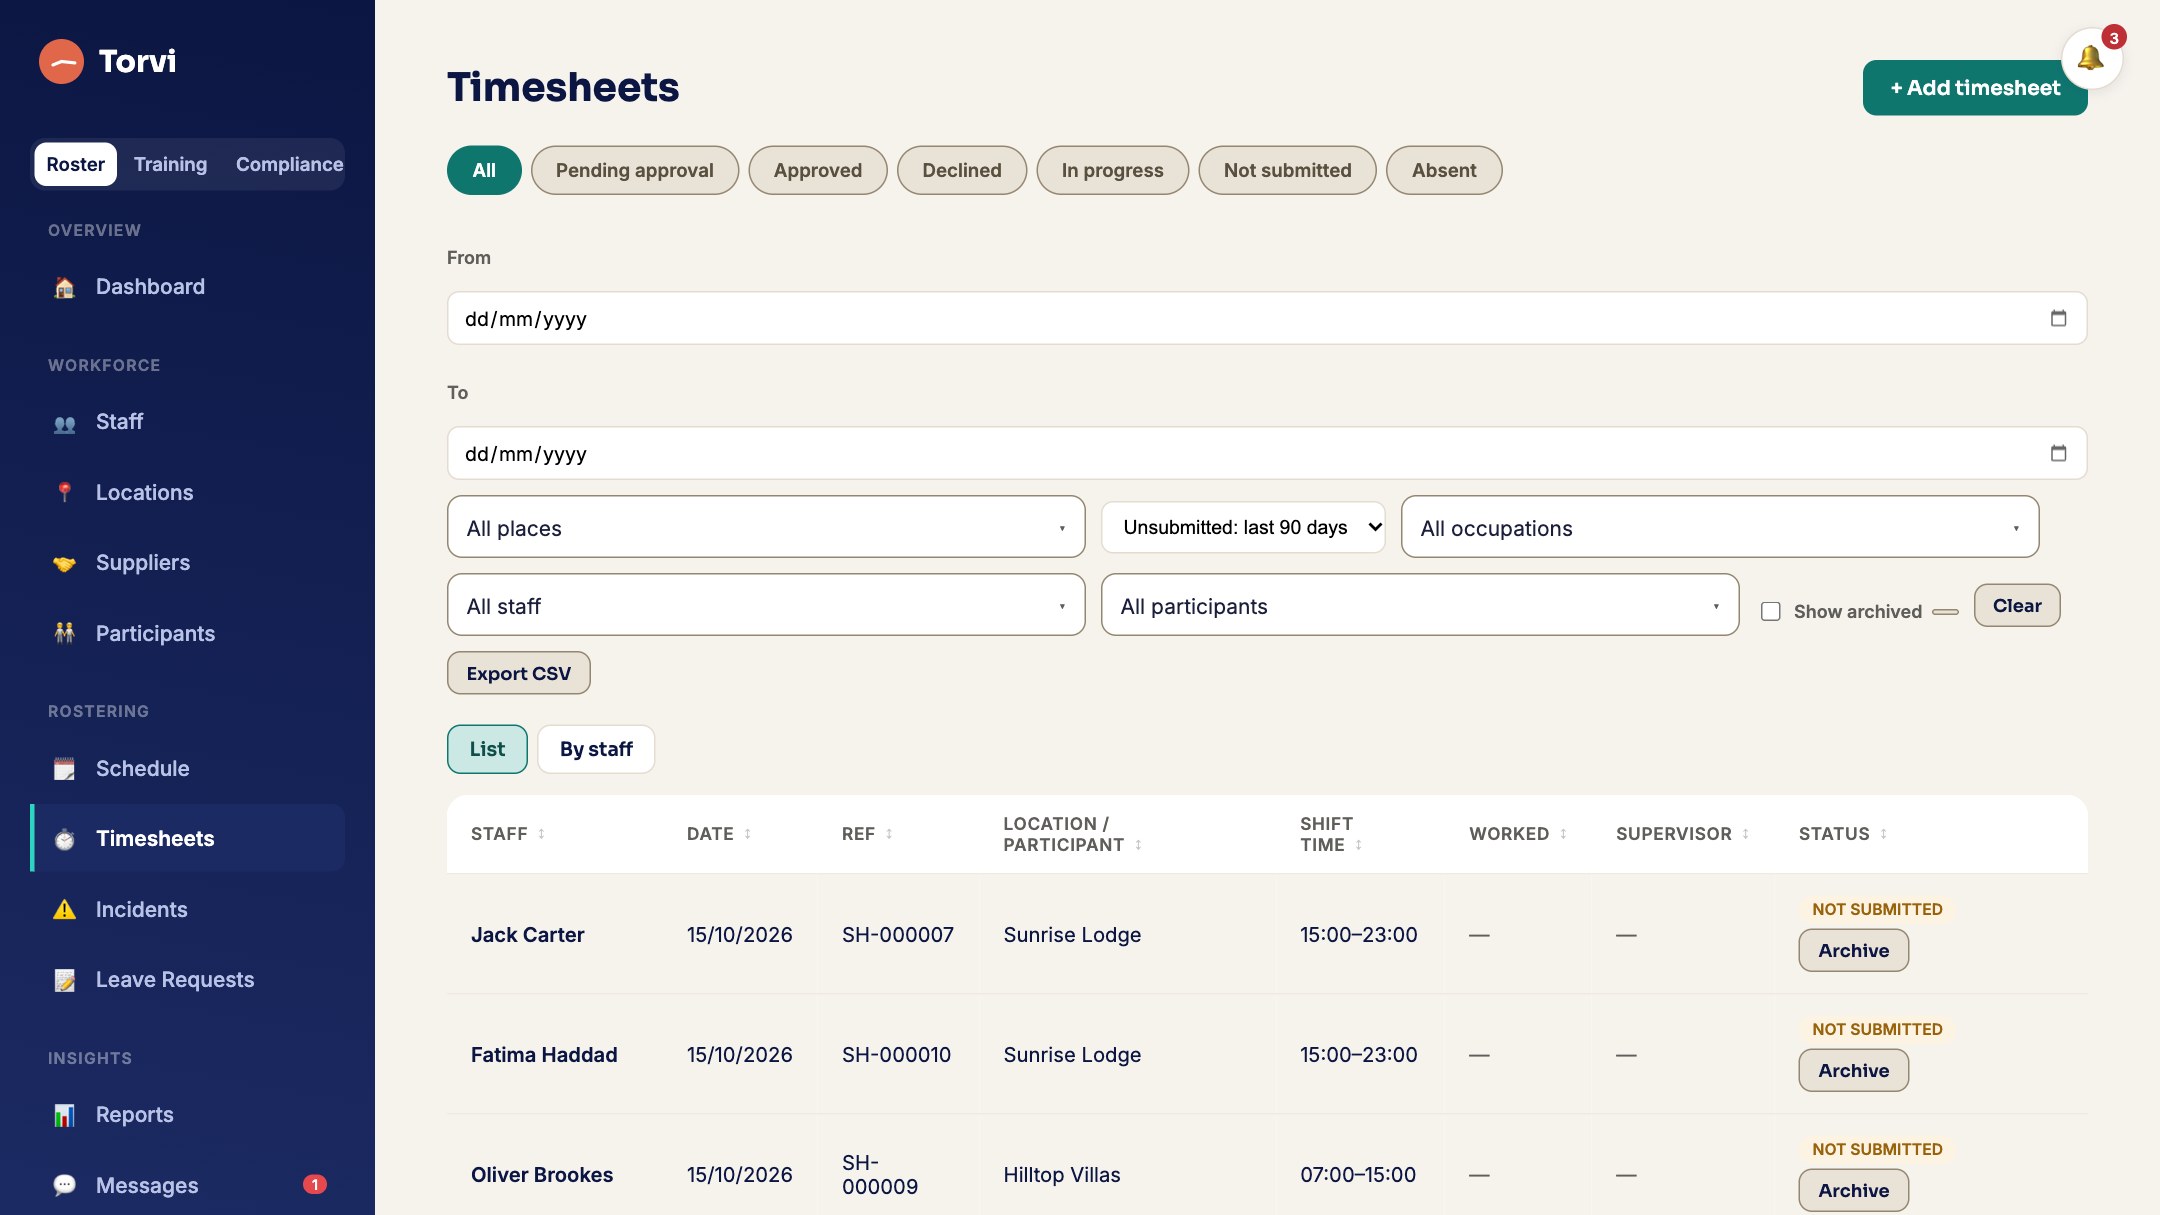Image resolution: width=2160 pixels, height=1215 pixels.
Task: Click the Leave Requests memo icon
Action: tap(64, 980)
